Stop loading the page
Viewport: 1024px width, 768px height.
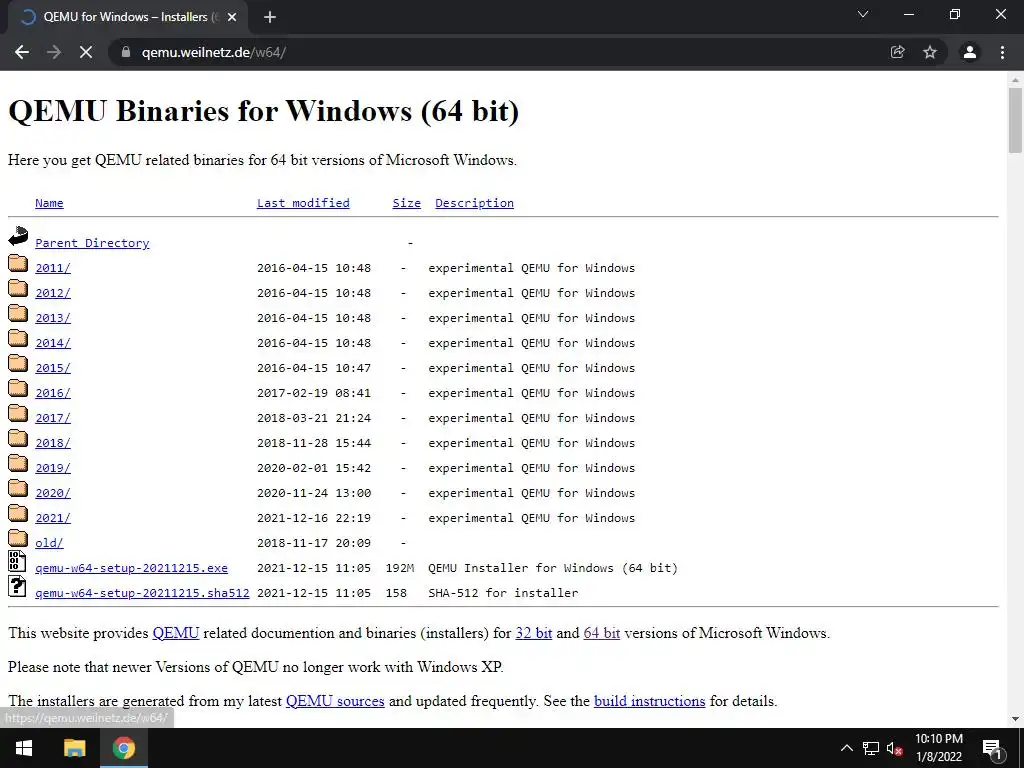point(86,52)
